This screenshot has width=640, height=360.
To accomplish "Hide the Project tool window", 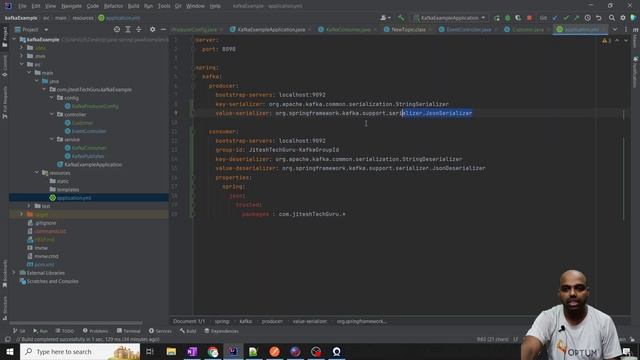I will tap(163, 29).
